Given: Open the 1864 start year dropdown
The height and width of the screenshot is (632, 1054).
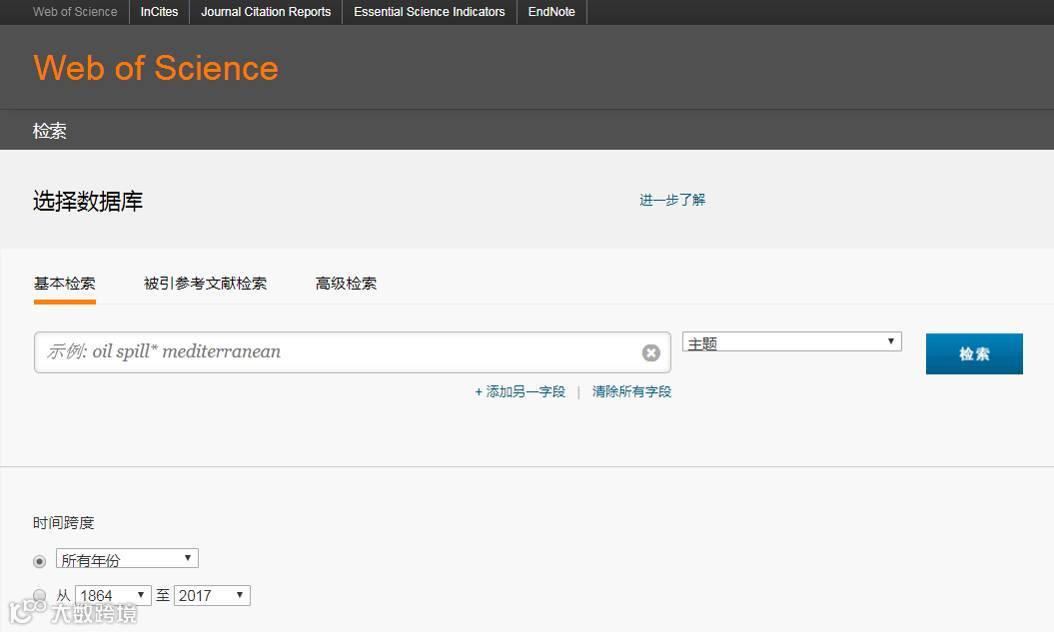Looking at the screenshot, I should (x=113, y=596).
